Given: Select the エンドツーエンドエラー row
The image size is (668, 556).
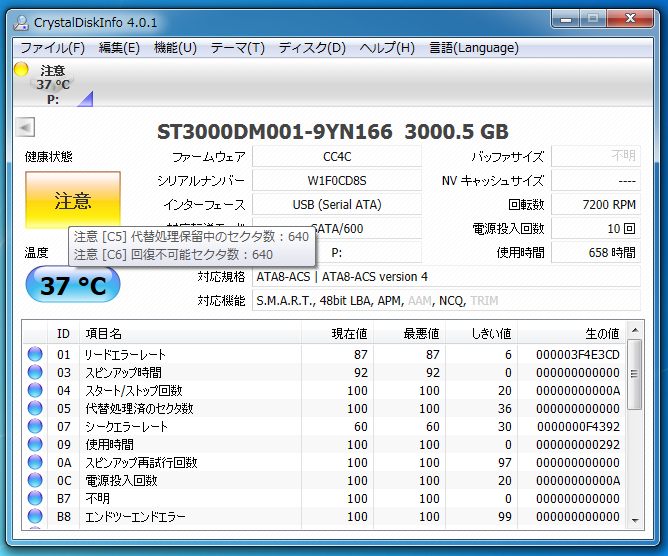Looking at the screenshot, I should pos(324,516).
